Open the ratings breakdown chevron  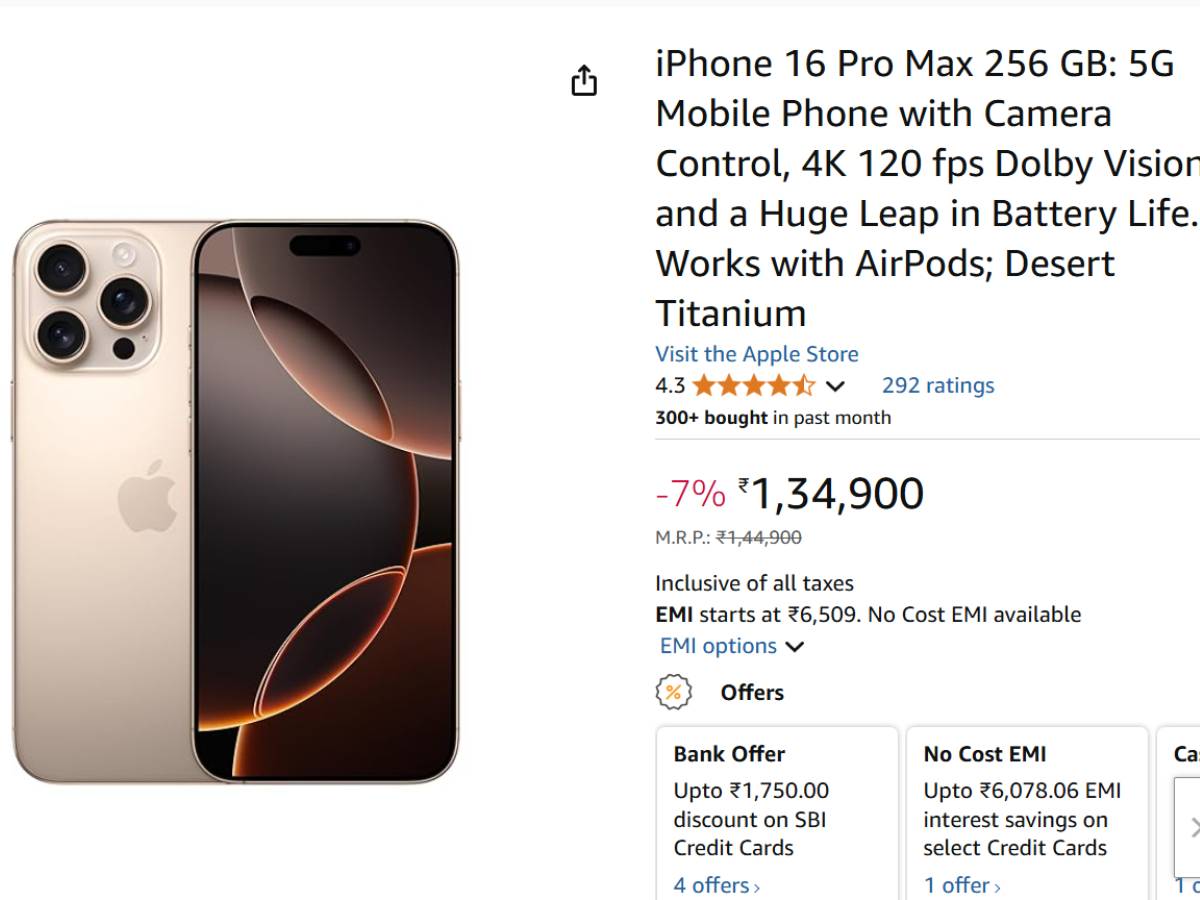tap(835, 386)
